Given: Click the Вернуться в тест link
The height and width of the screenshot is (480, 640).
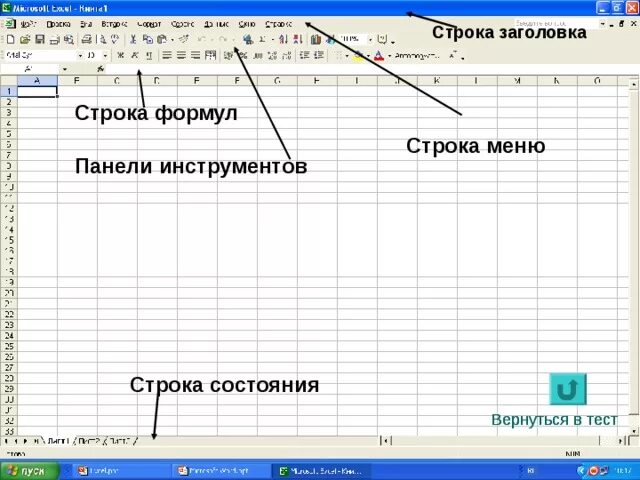Looking at the screenshot, I should point(554,420).
